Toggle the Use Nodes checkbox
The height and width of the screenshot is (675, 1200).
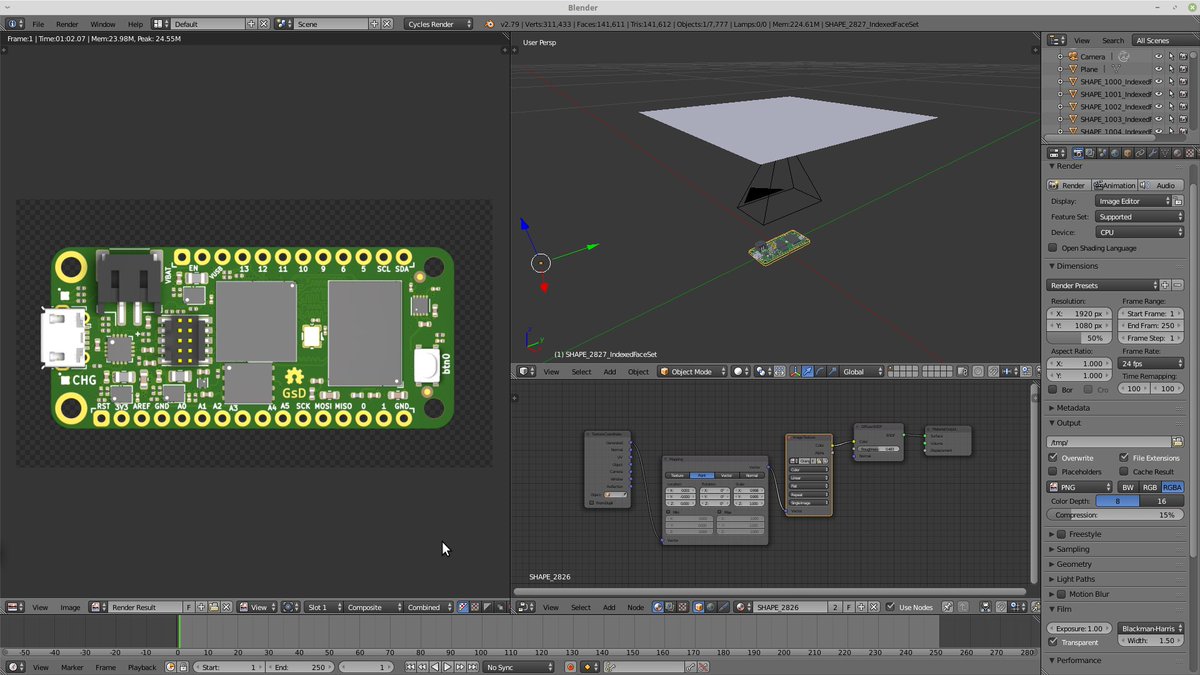(890, 607)
